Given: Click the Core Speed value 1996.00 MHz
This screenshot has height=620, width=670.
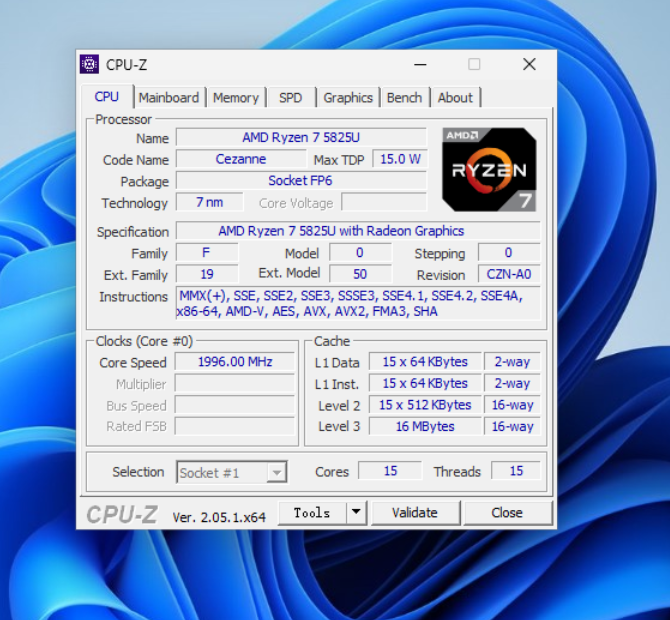Looking at the screenshot, I should tap(235, 362).
